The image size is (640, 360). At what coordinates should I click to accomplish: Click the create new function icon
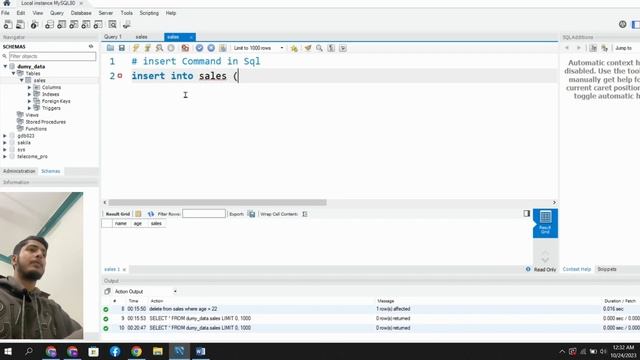[98, 24]
